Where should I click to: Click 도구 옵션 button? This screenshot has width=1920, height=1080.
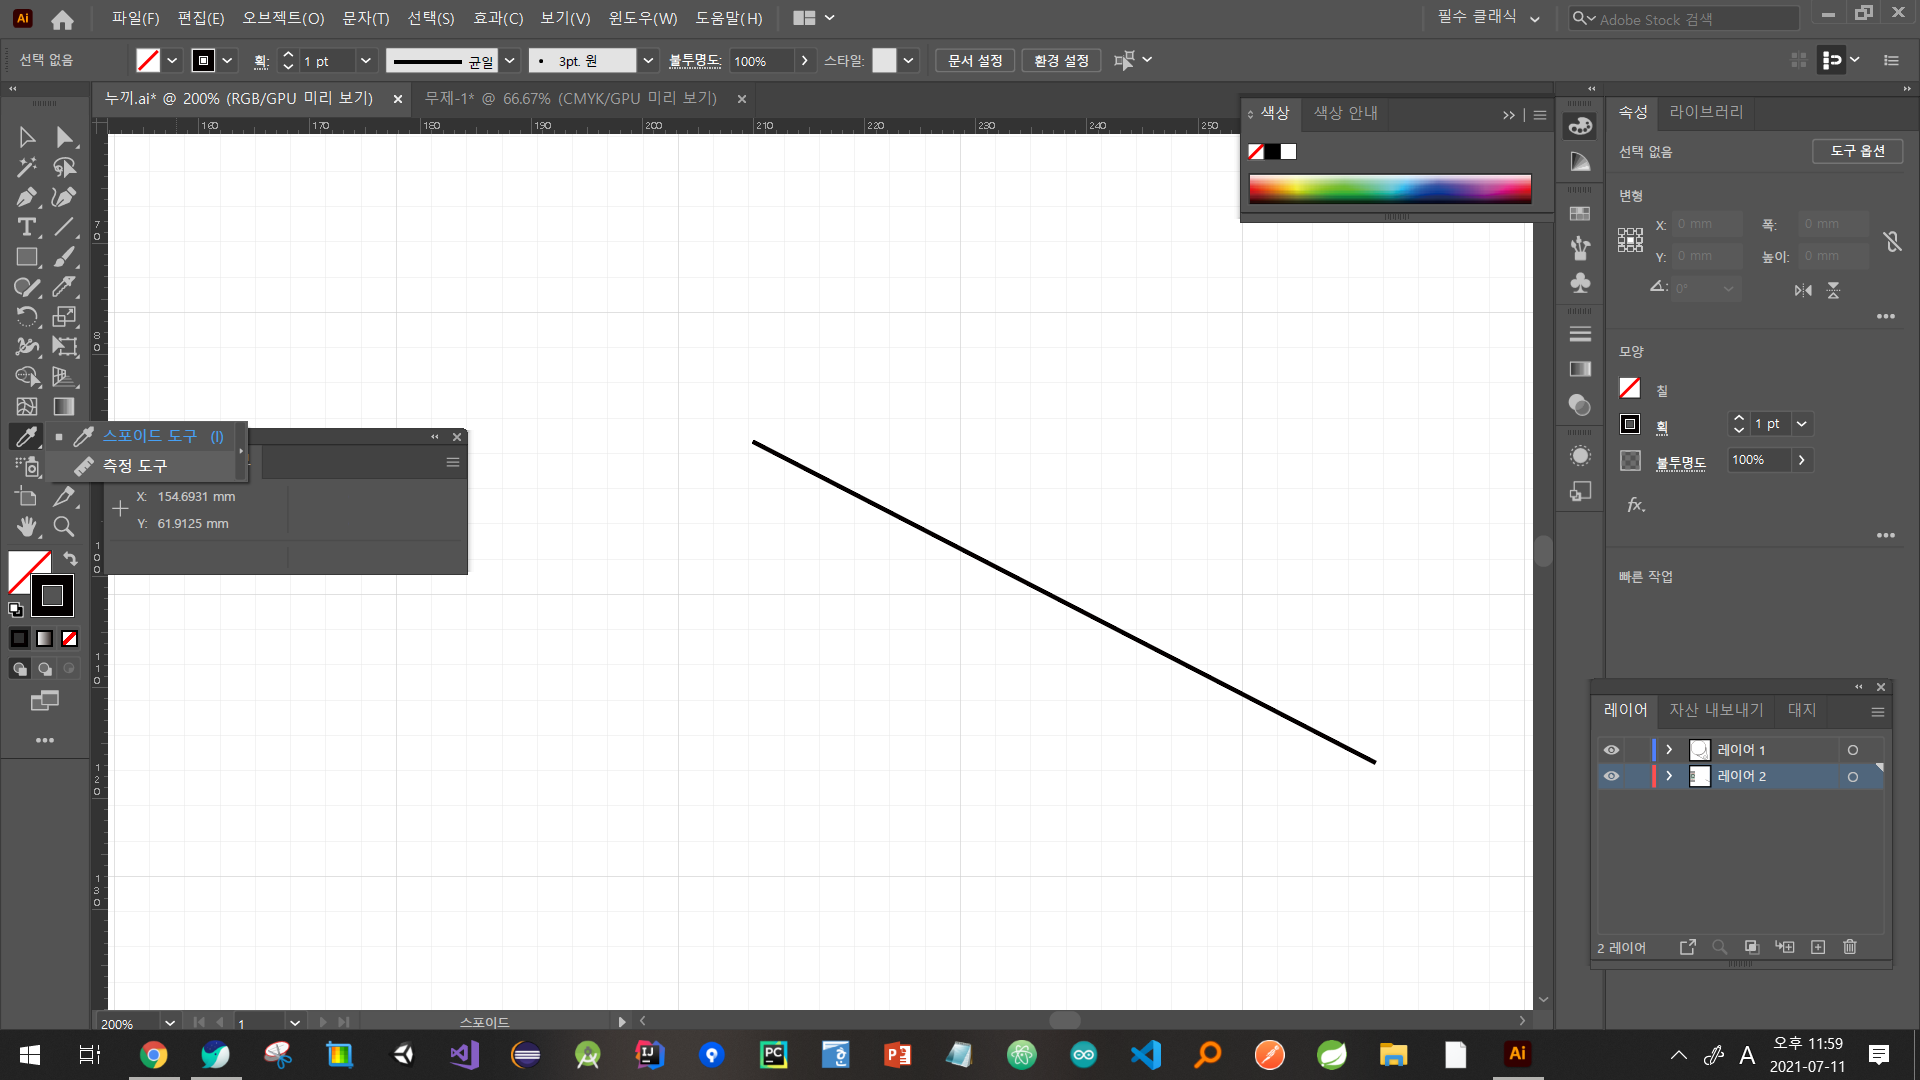[x=1858, y=151]
